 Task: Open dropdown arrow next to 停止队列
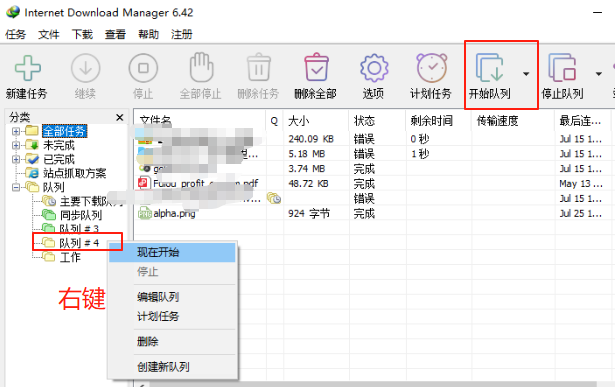tap(599, 73)
